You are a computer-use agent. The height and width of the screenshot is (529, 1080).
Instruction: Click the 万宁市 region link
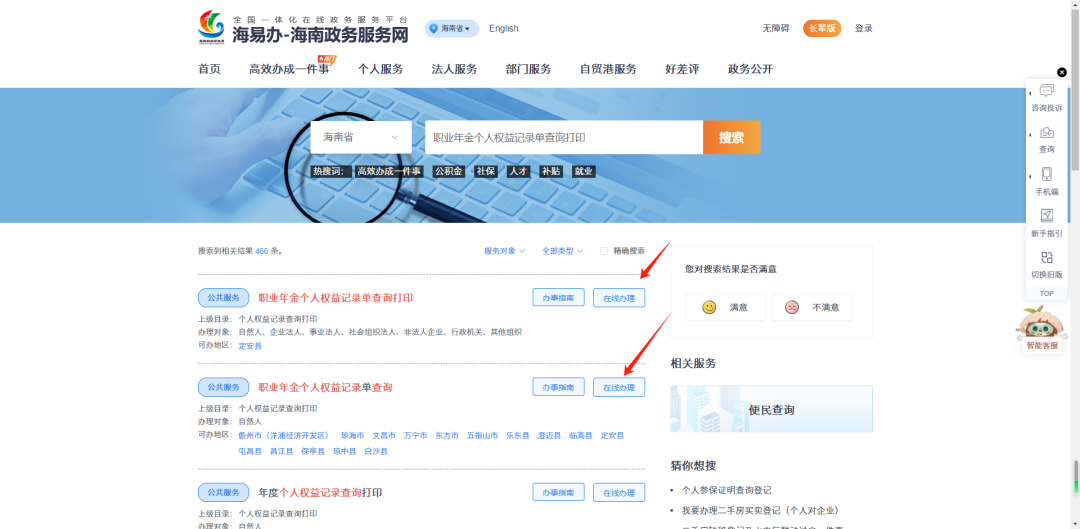(x=415, y=435)
